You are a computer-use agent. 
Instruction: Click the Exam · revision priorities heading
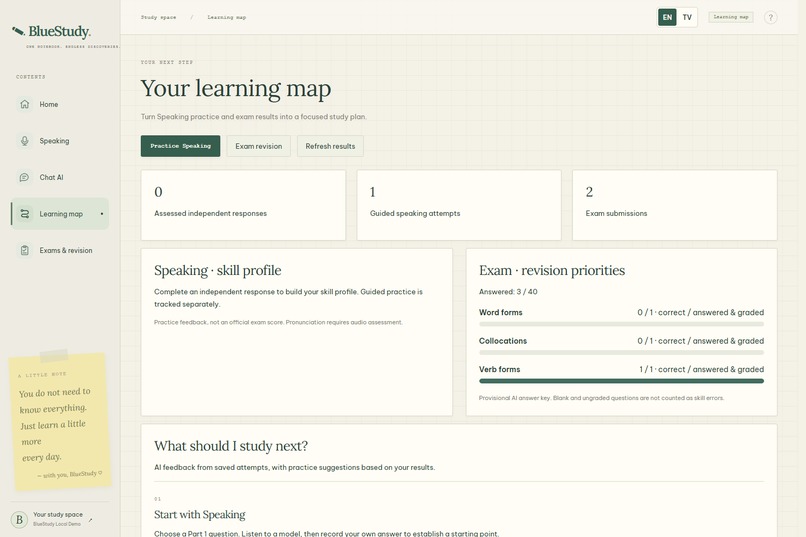click(552, 270)
